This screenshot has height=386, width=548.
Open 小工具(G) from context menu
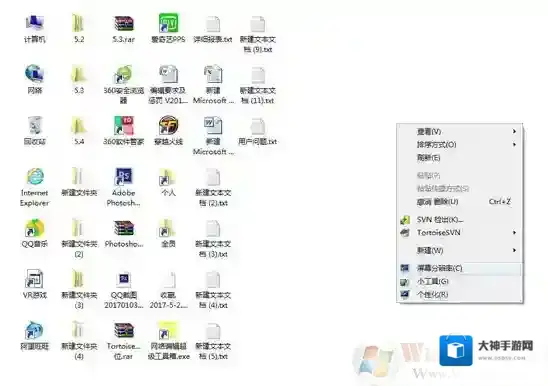(459, 281)
